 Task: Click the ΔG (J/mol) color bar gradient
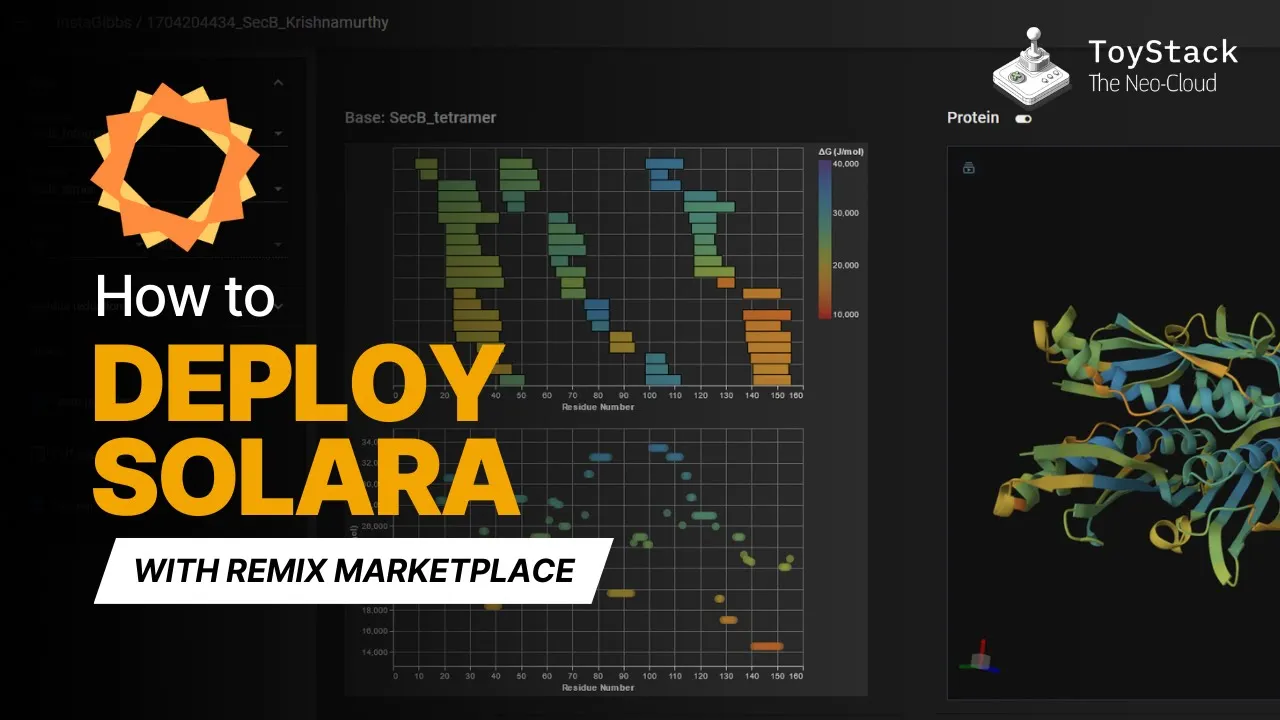tap(824, 238)
